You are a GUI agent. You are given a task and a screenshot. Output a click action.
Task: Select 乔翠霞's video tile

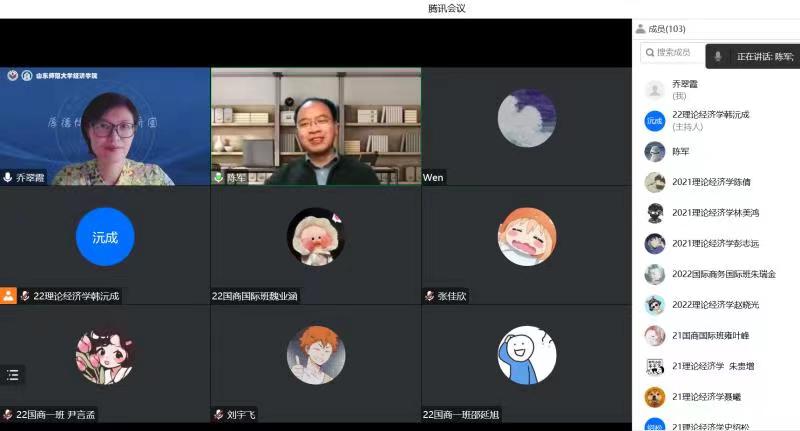click(x=105, y=126)
